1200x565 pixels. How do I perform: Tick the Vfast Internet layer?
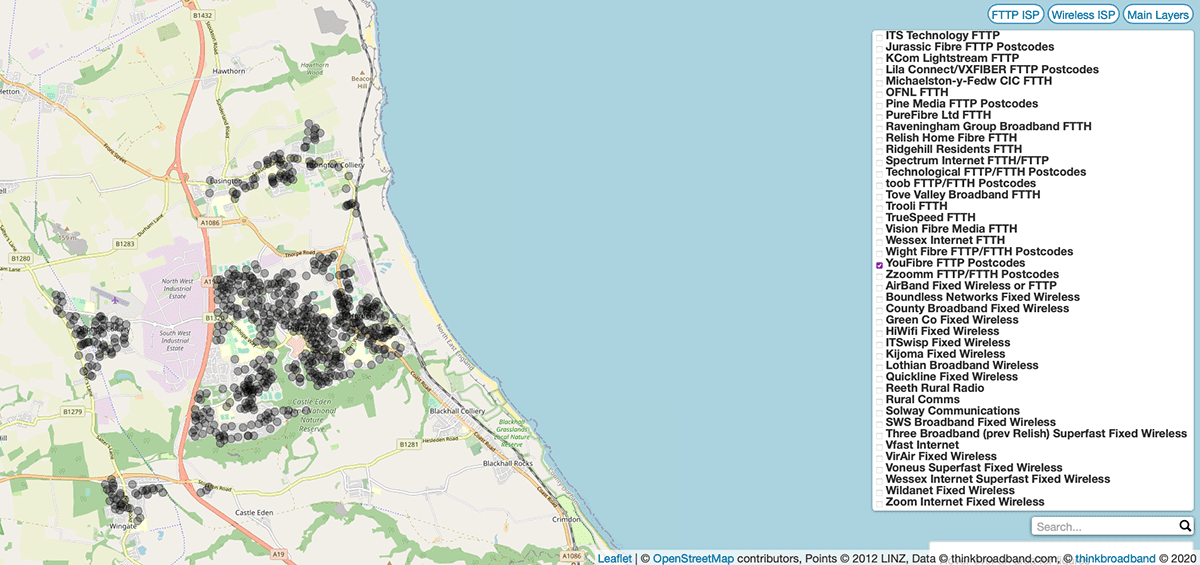(x=879, y=445)
